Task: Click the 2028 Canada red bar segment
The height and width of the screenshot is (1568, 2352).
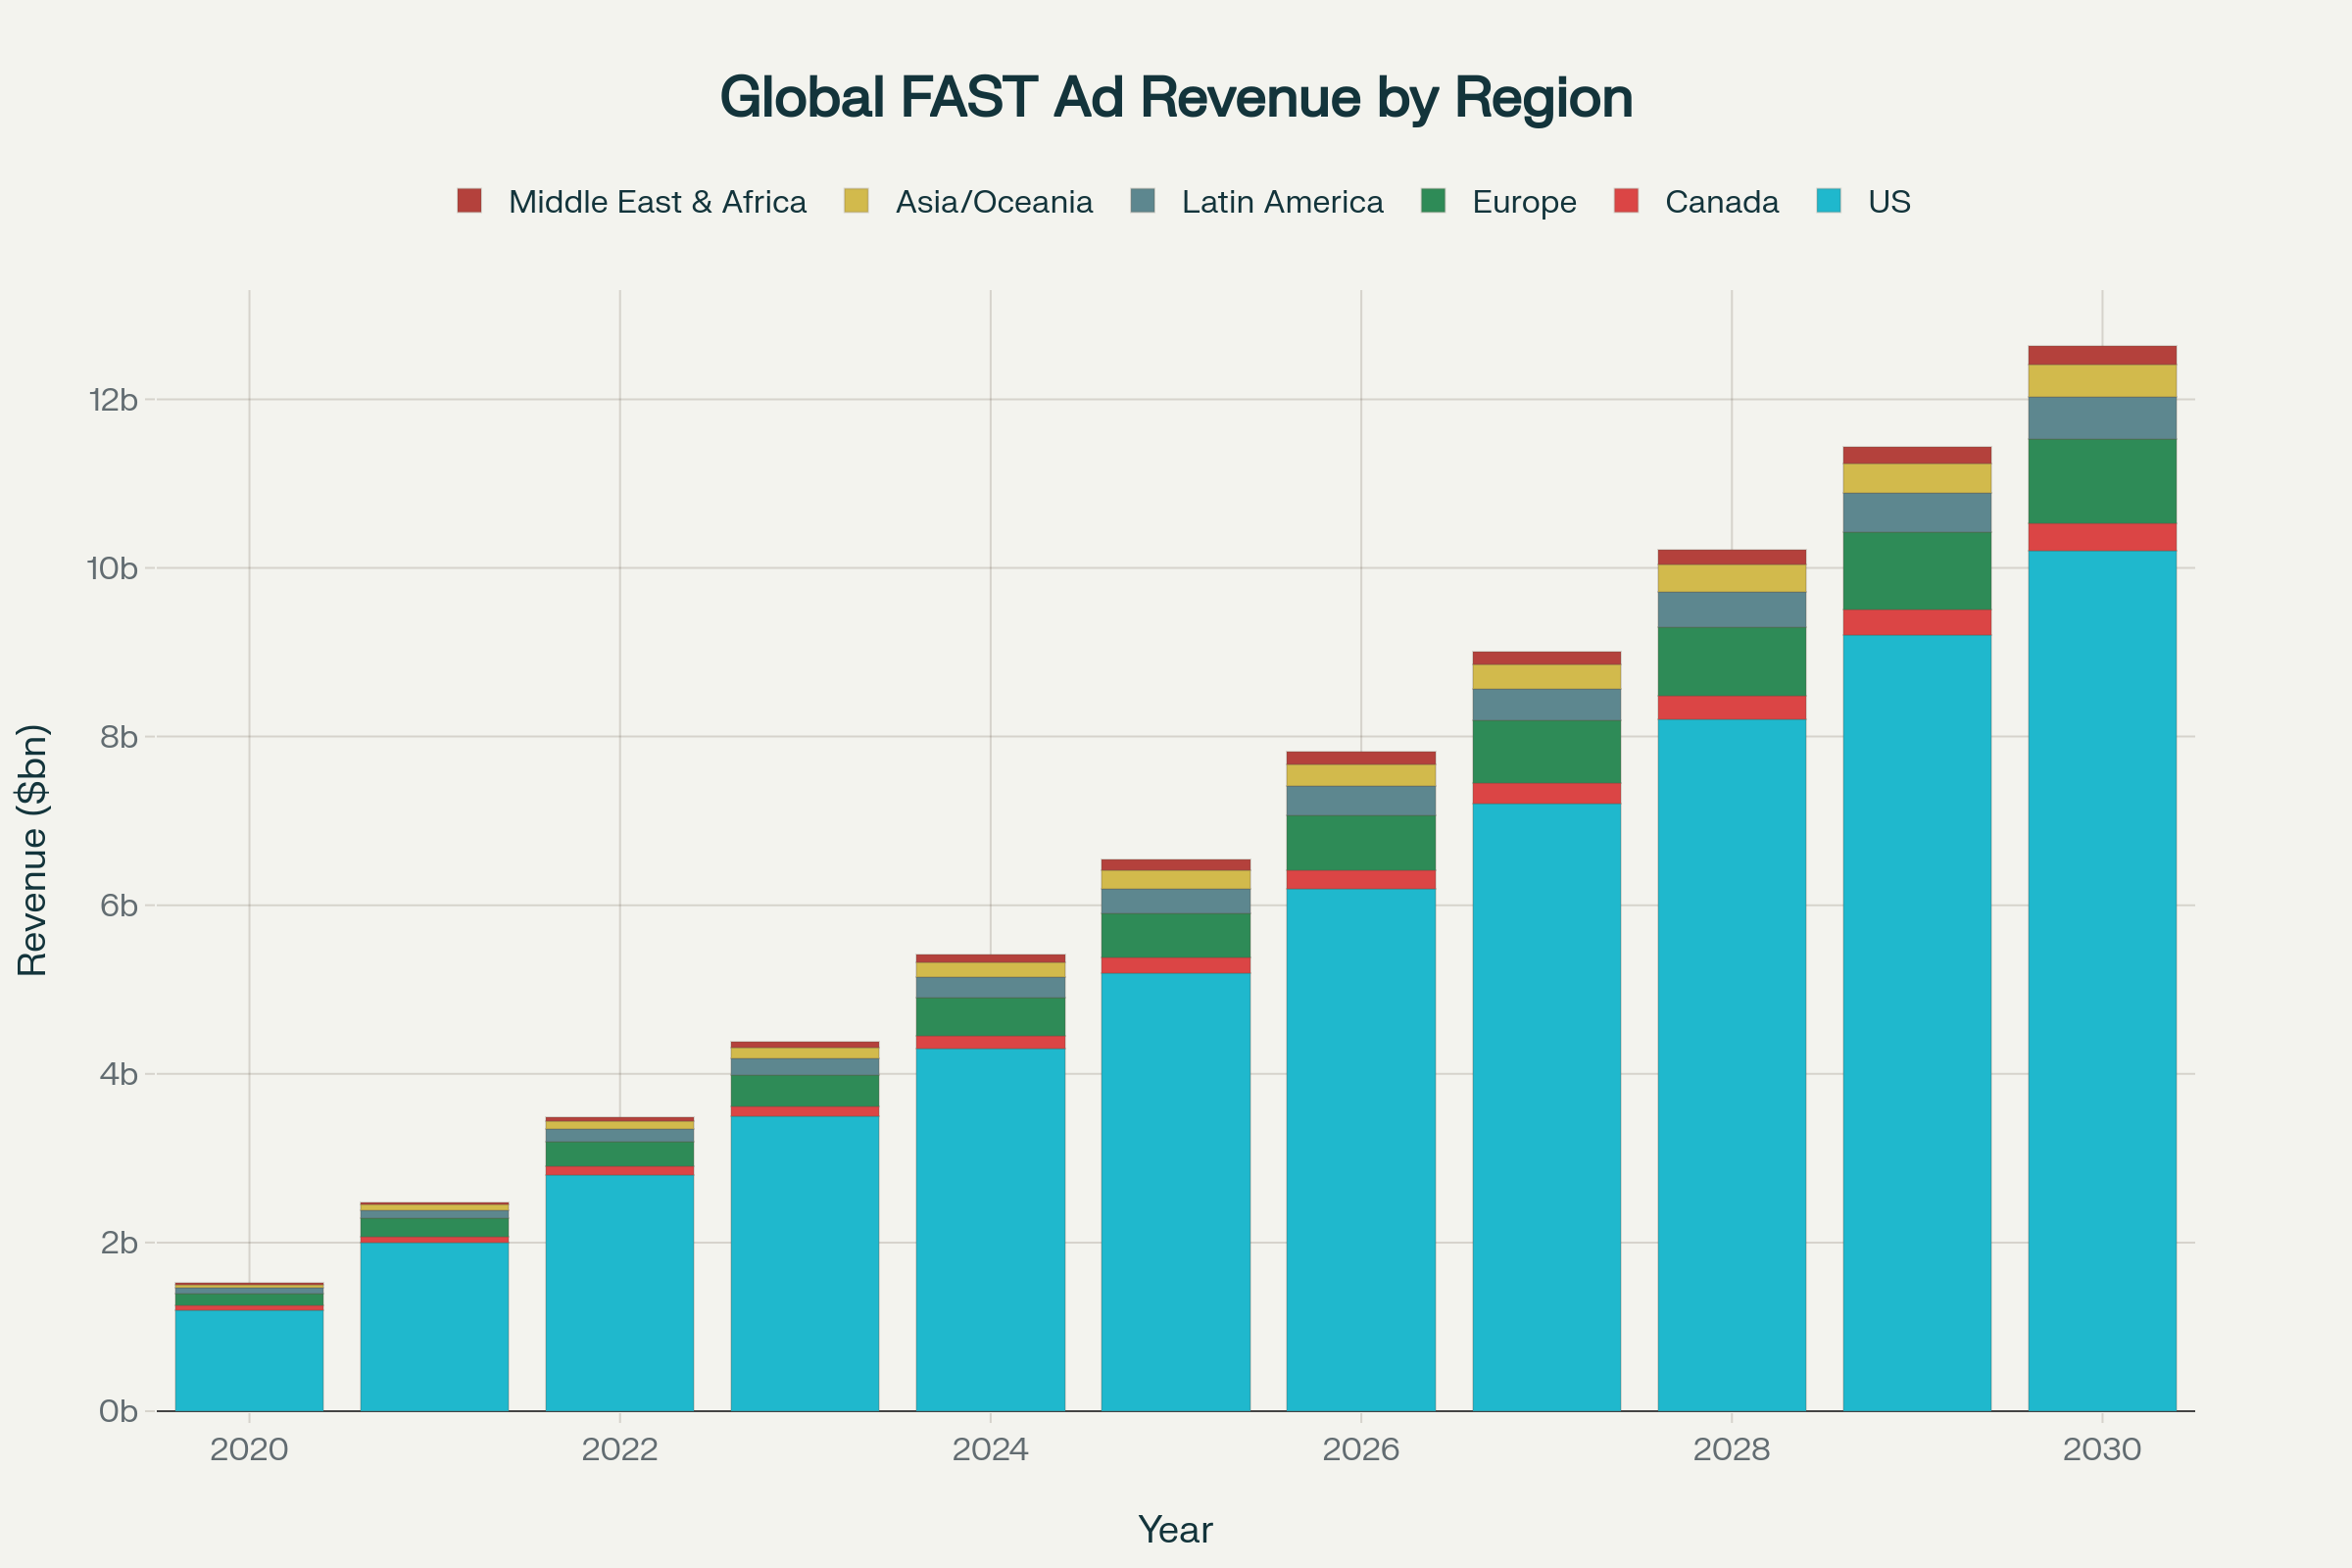Action: click(x=1732, y=707)
